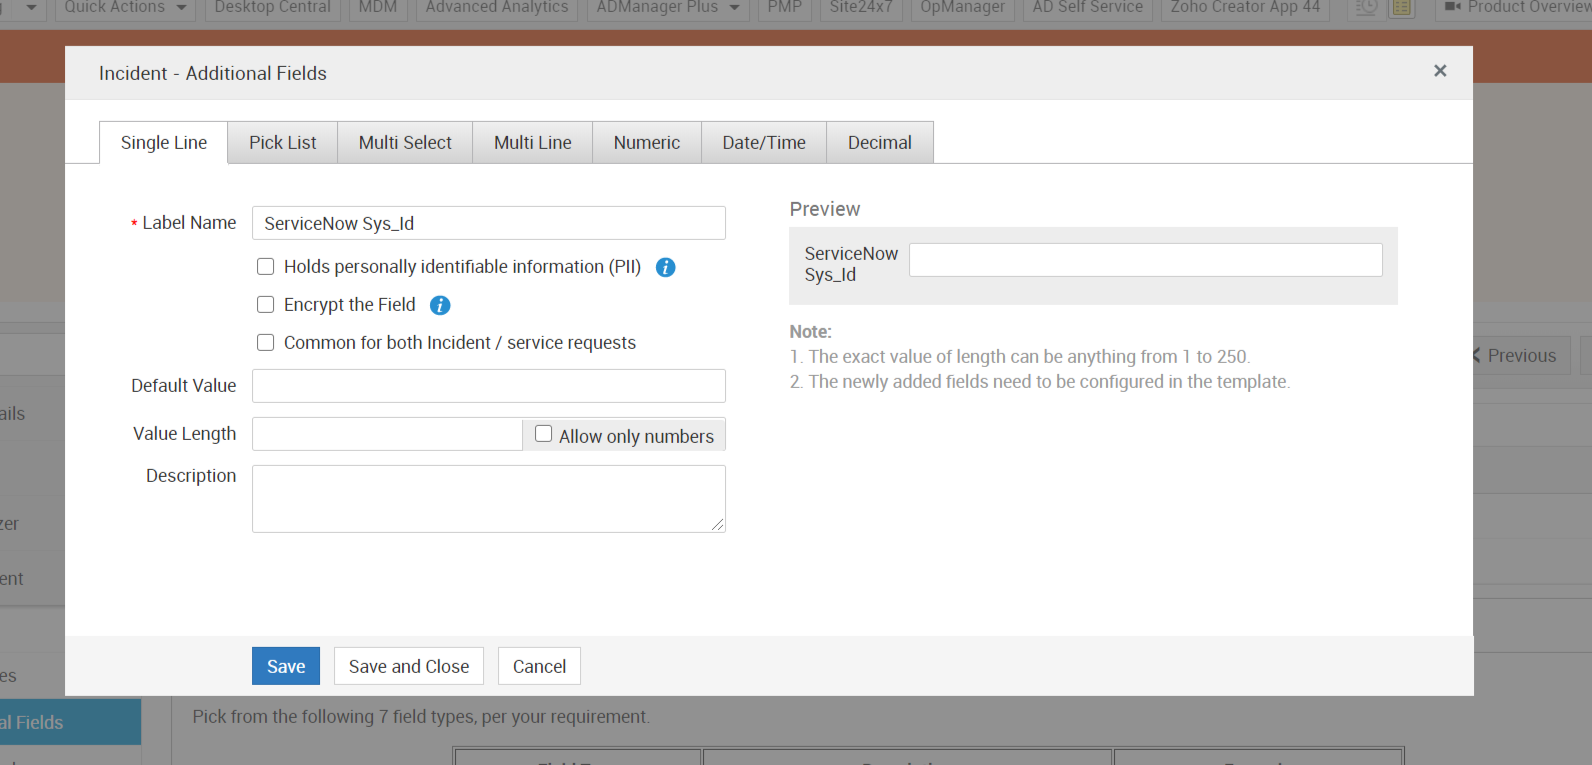The height and width of the screenshot is (765, 1592).
Task: Switch to the Date/Time tab
Action: pos(764,142)
